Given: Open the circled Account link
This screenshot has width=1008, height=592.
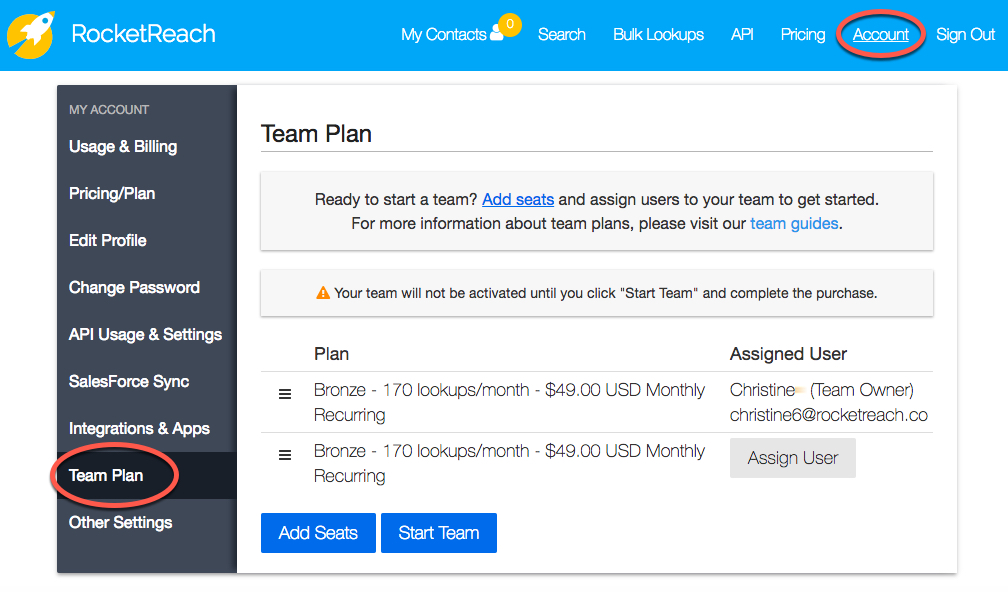Looking at the screenshot, I should 881,35.
